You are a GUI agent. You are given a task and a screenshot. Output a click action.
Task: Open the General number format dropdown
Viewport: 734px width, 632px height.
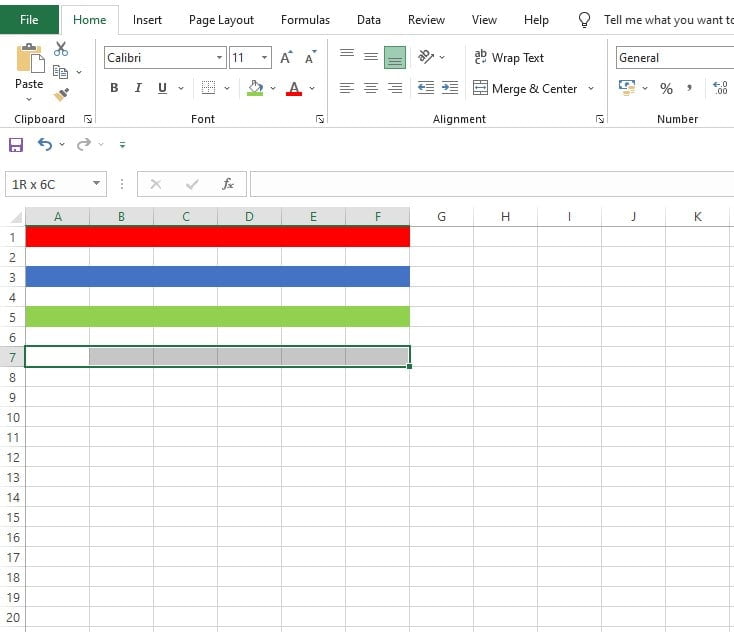tap(675, 58)
